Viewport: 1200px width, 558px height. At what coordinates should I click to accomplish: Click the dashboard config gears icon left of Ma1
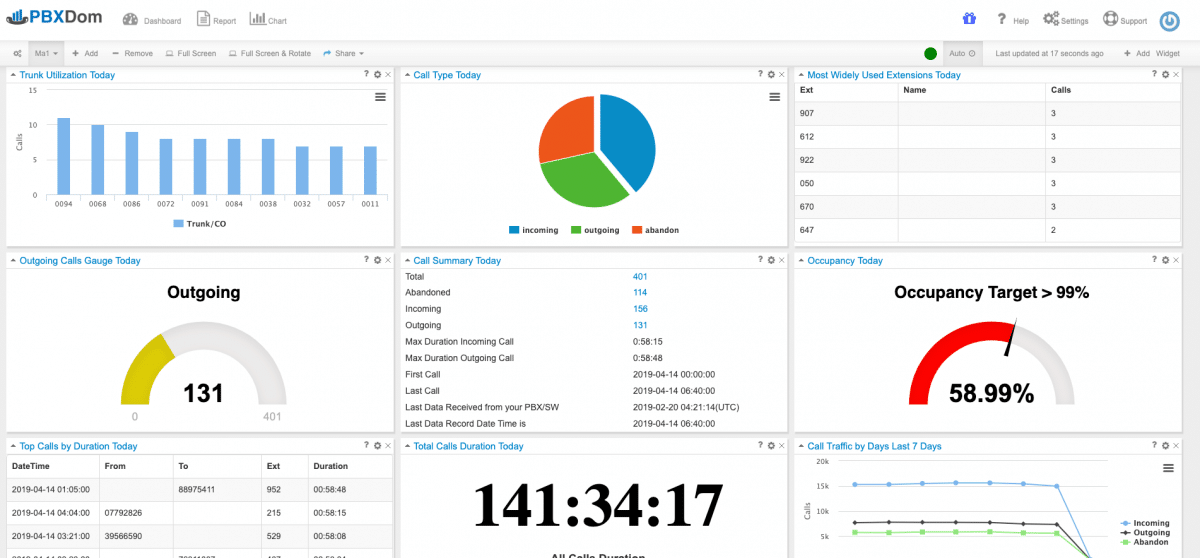(x=17, y=53)
